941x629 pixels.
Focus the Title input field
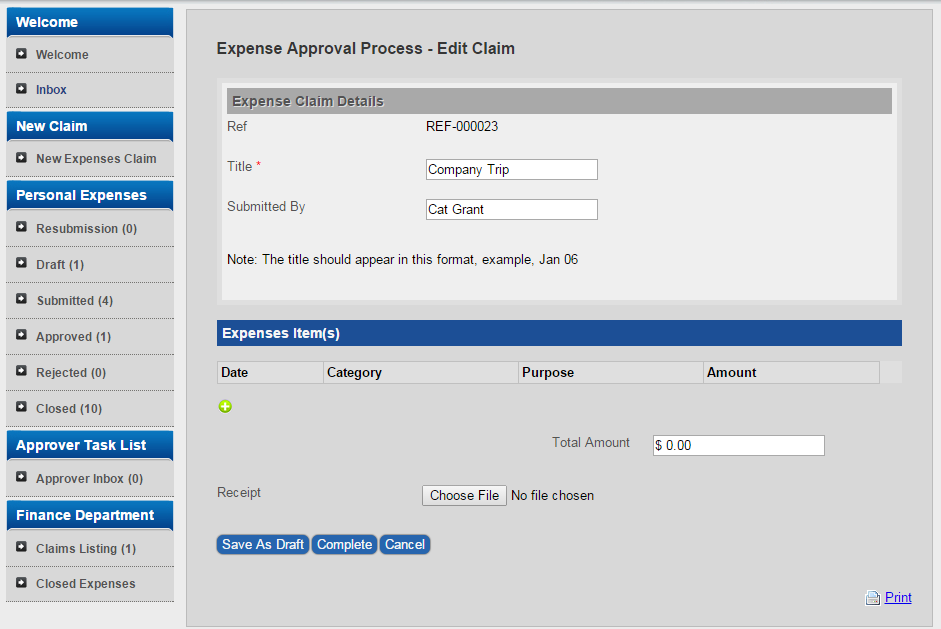512,169
